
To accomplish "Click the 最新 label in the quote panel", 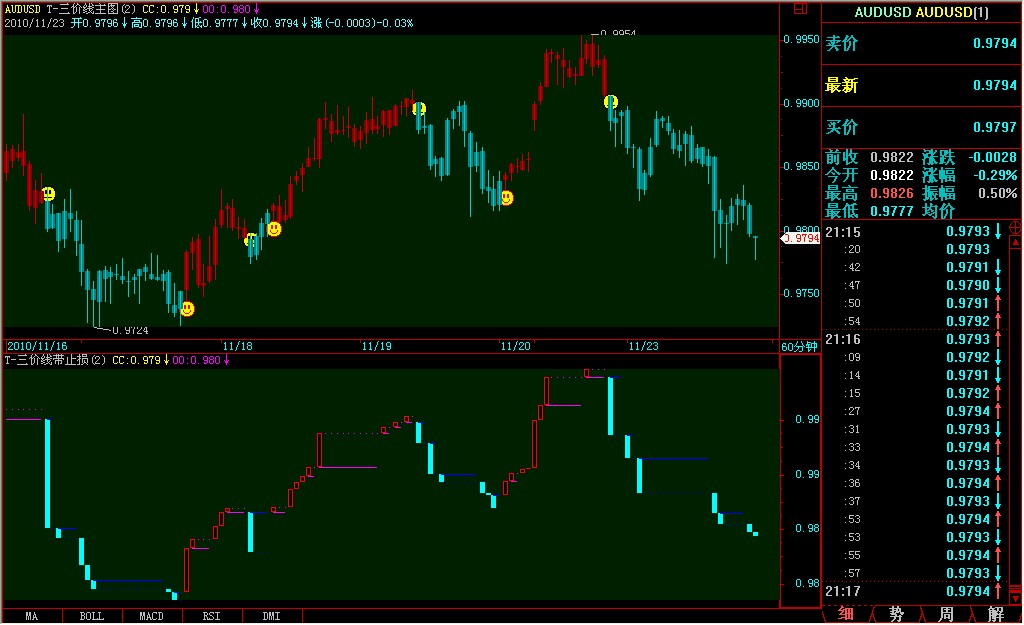I will coord(841,86).
